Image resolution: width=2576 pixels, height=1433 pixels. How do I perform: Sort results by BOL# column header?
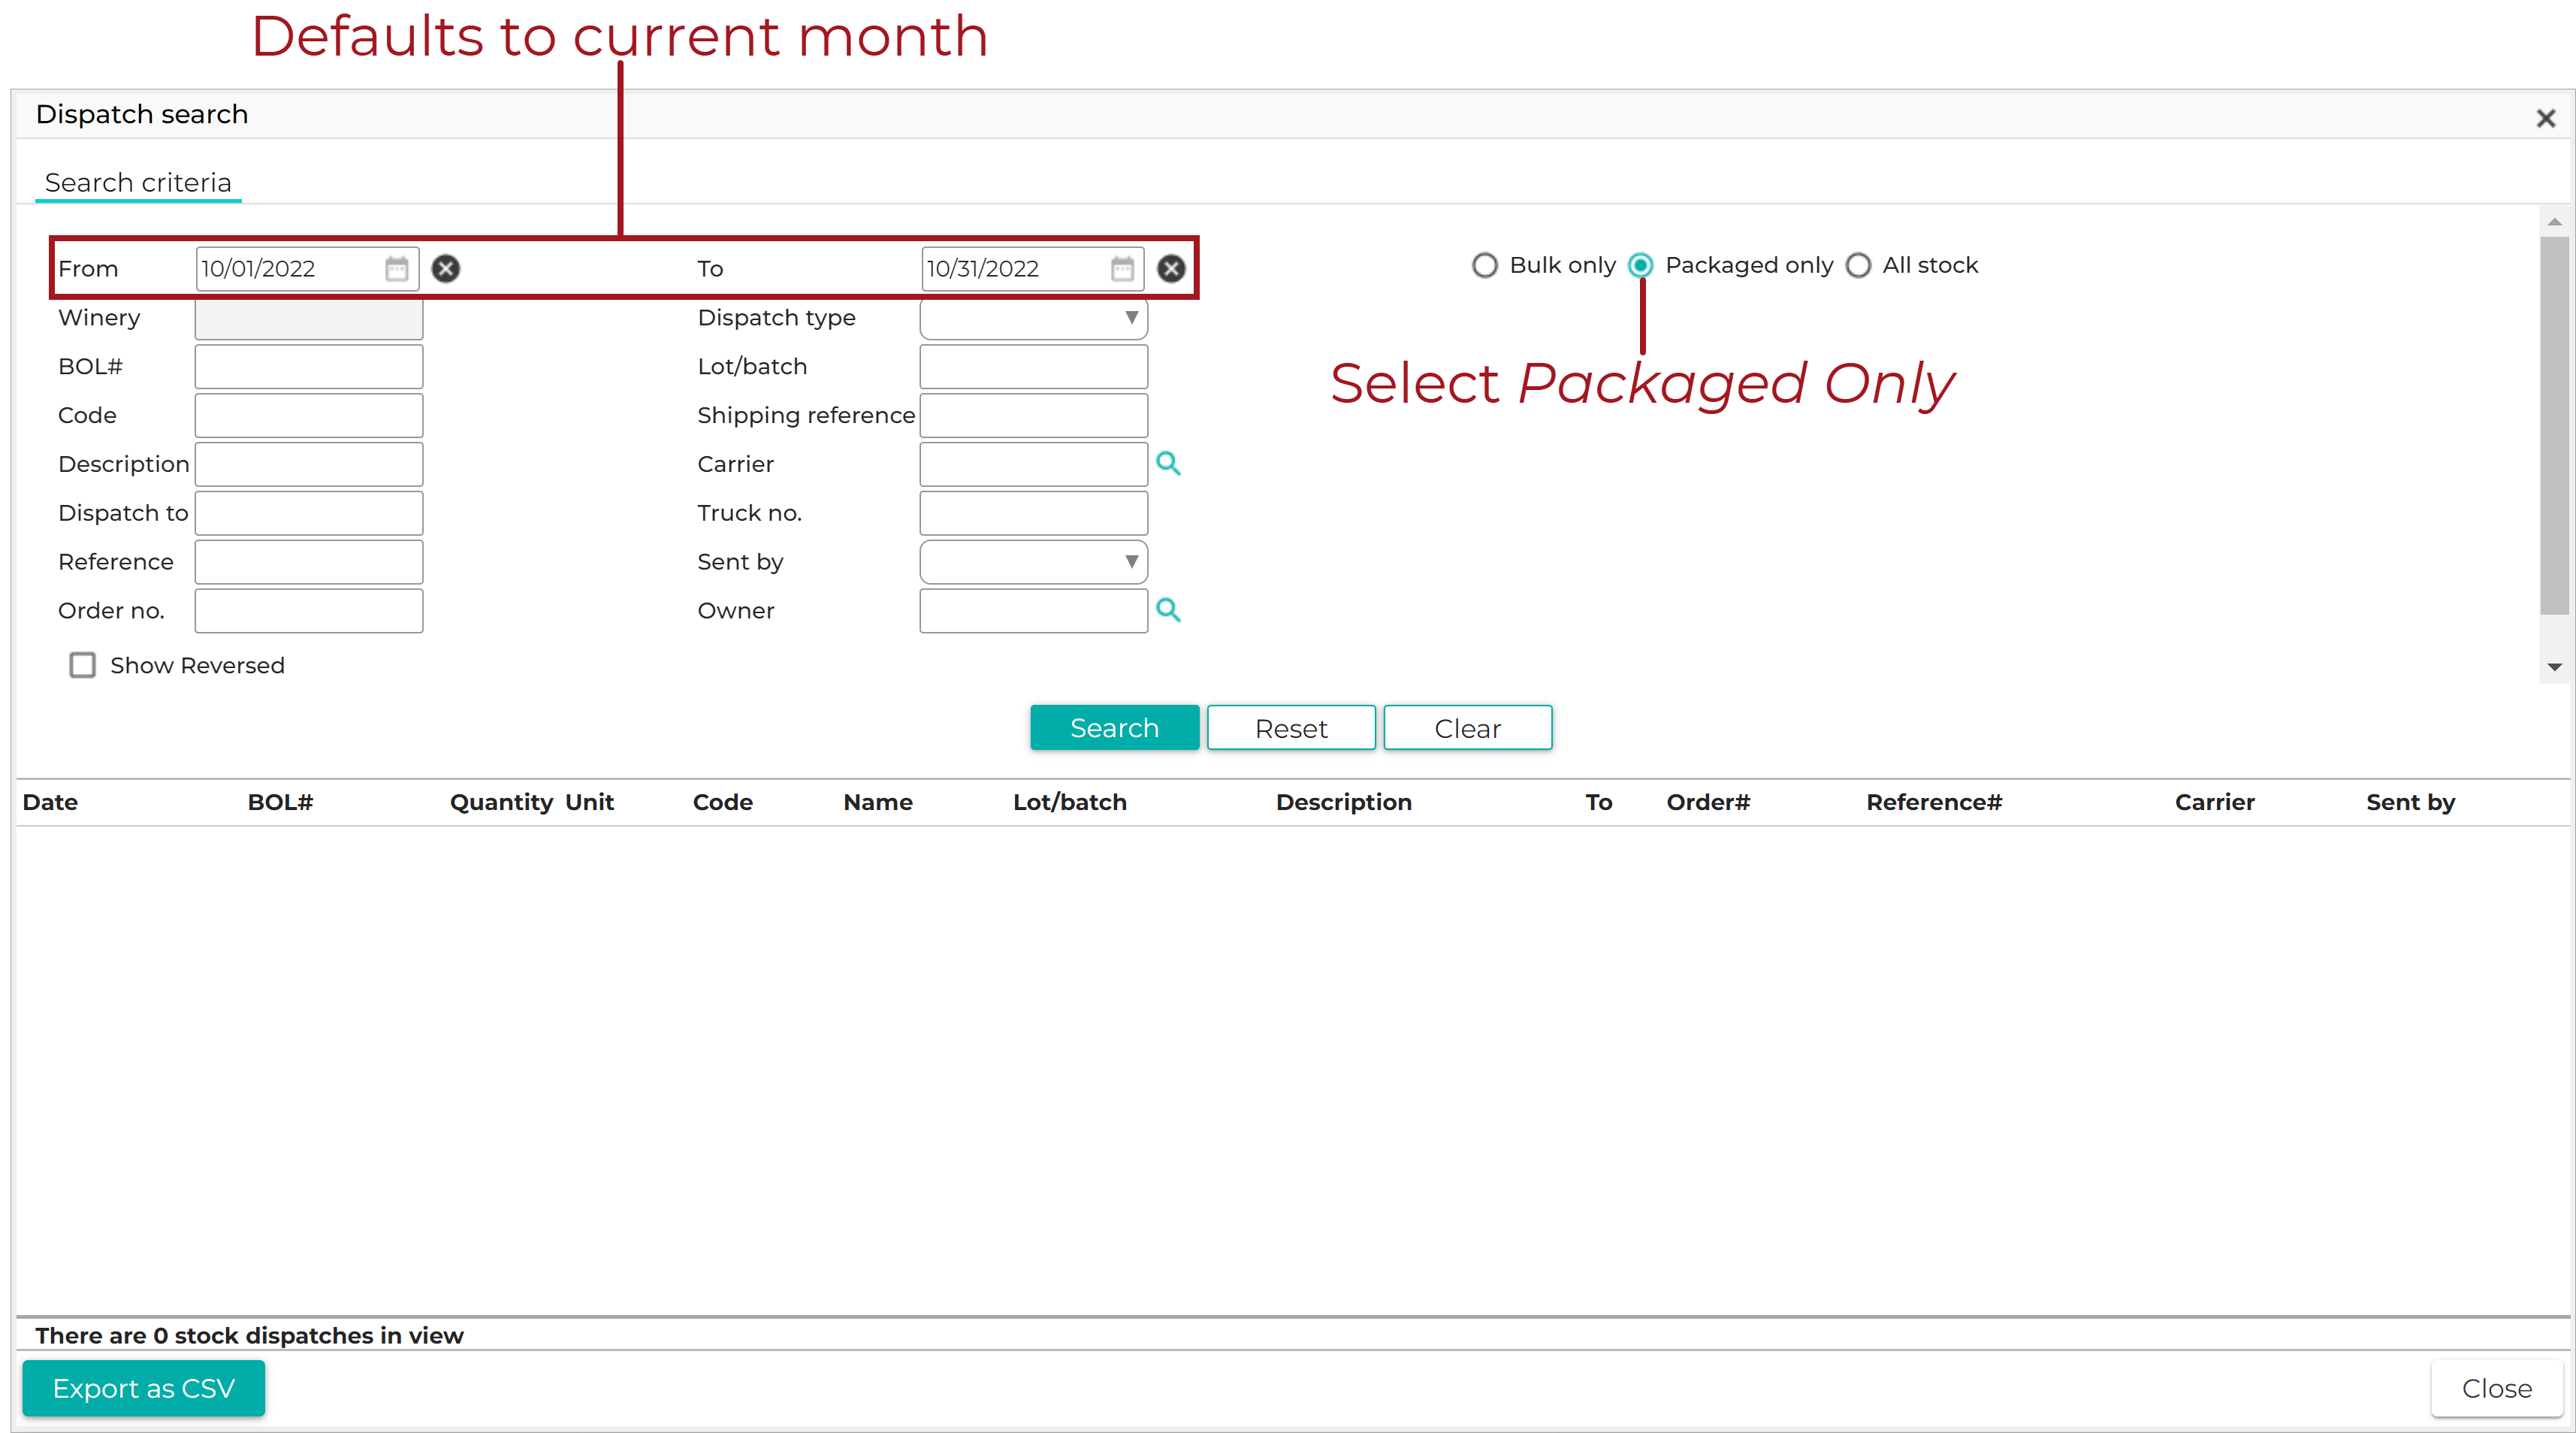click(280, 802)
